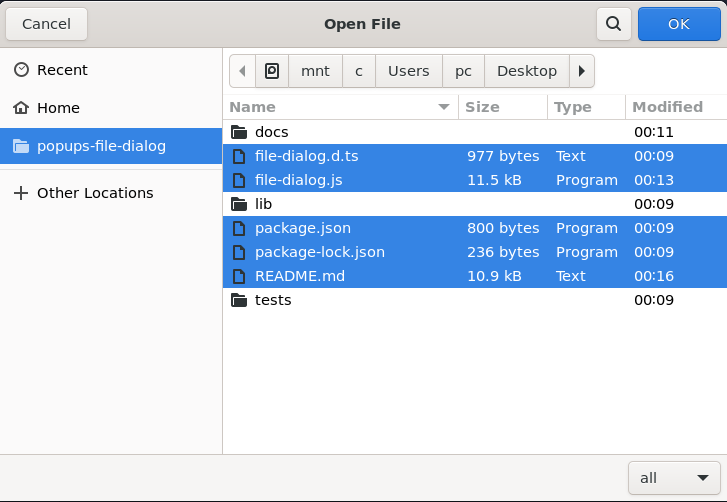Click the 977 bytes size cell

503,156
